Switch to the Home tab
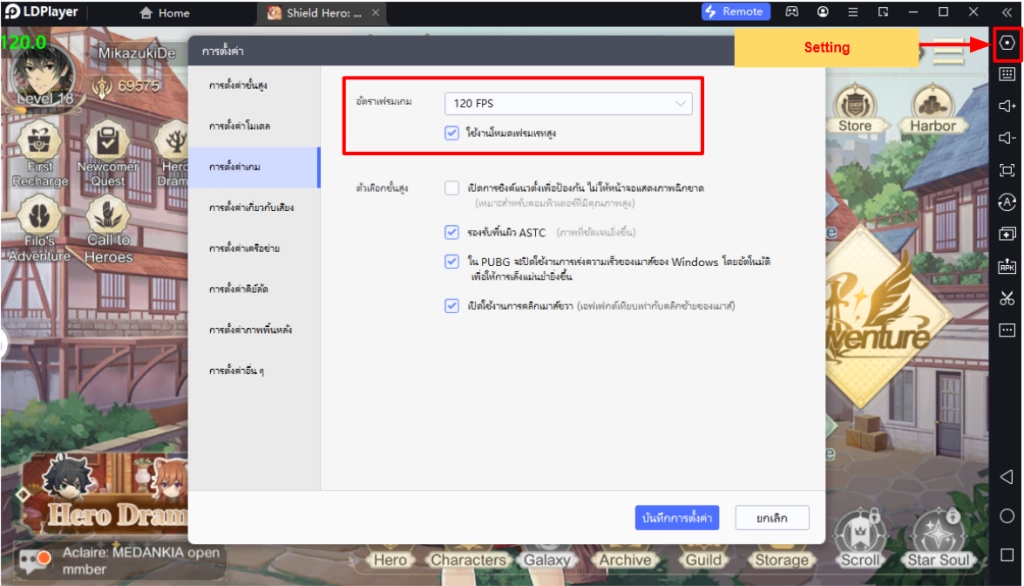 [164, 13]
